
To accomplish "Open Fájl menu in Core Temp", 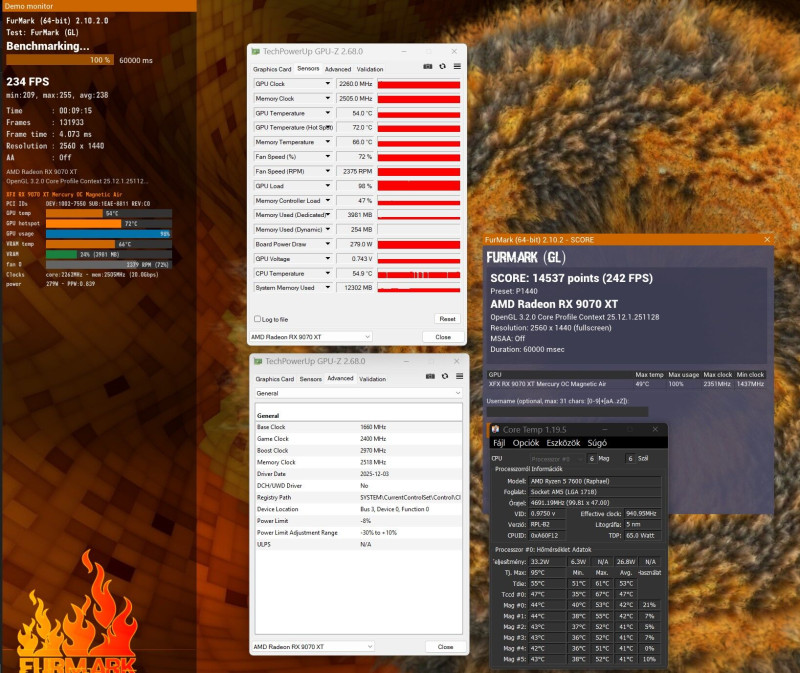I will pos(499,443).
